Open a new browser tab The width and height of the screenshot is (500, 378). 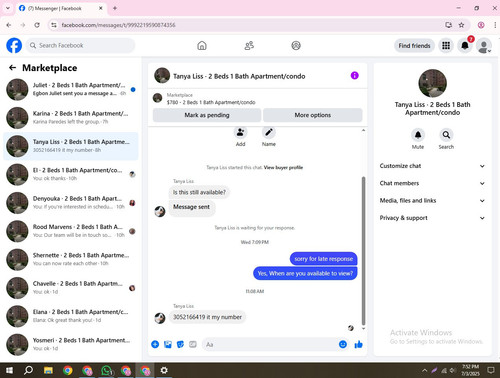point(115,8)
